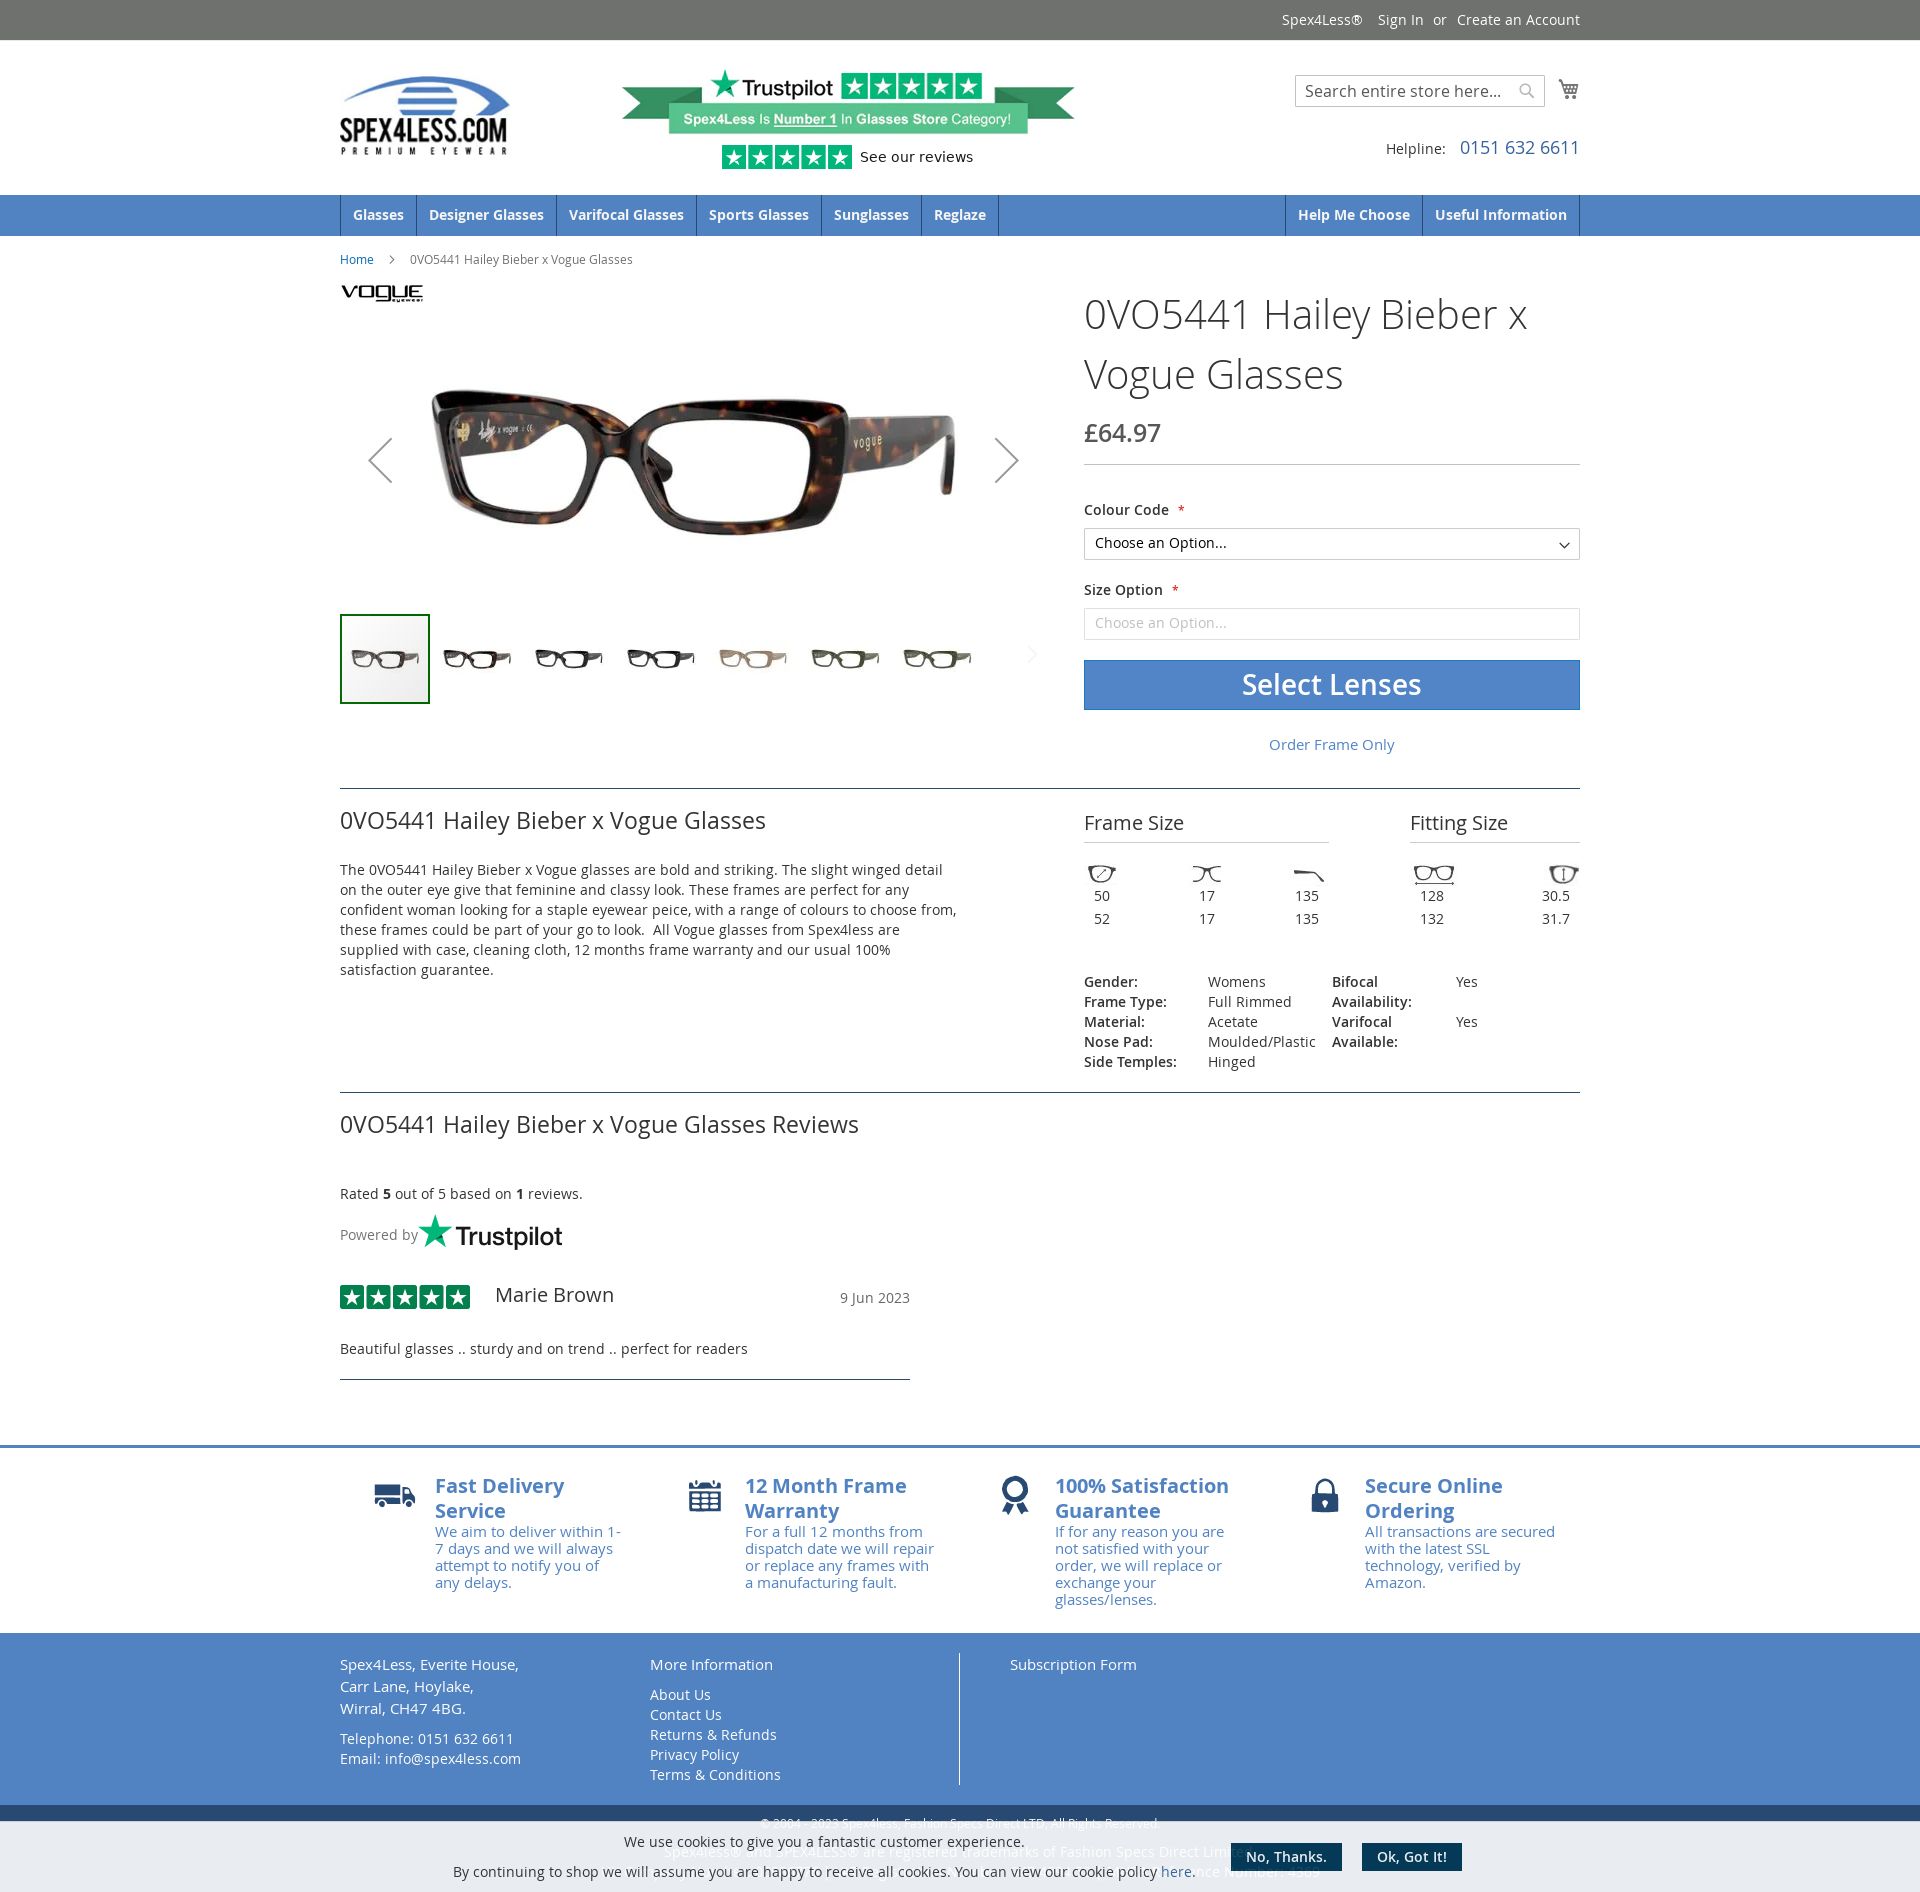Click the review date 9 Jun 2023
The width and height of the screenshot is (1920, 1892).
coord(875,1298)
